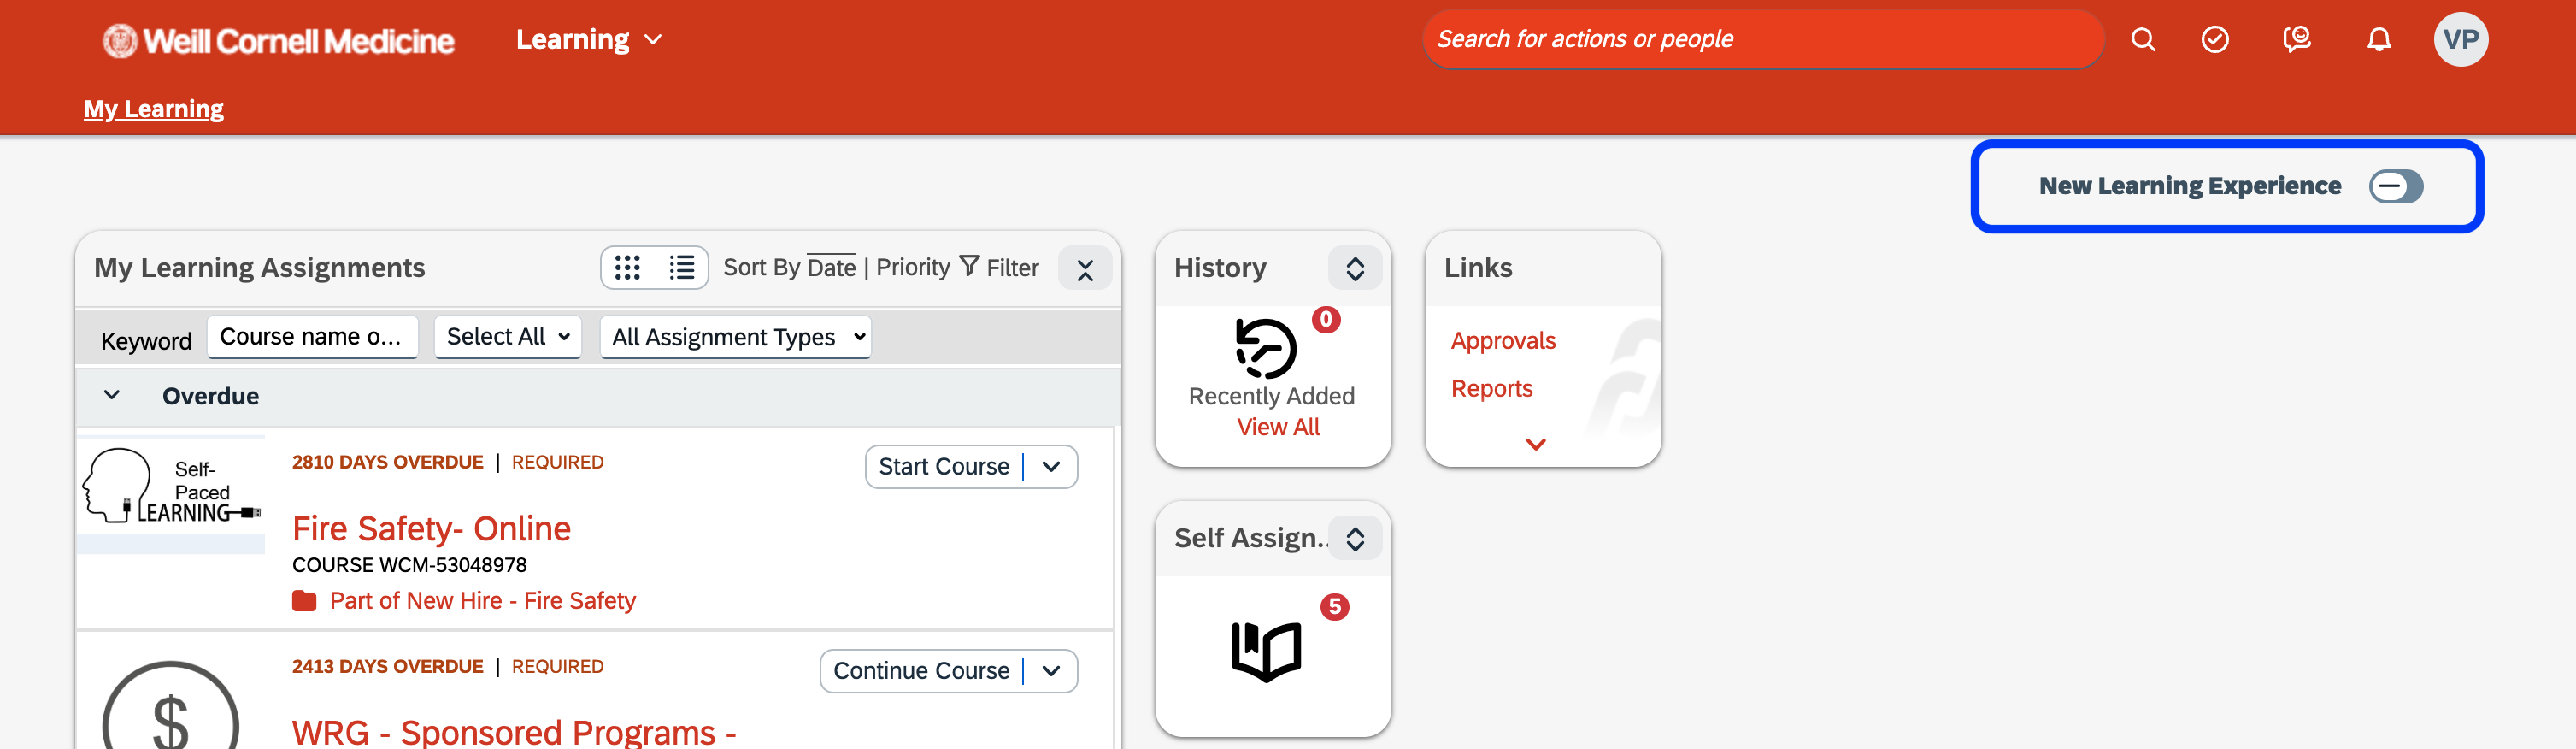Open the VP profile avatar

tap(2460, 40)
